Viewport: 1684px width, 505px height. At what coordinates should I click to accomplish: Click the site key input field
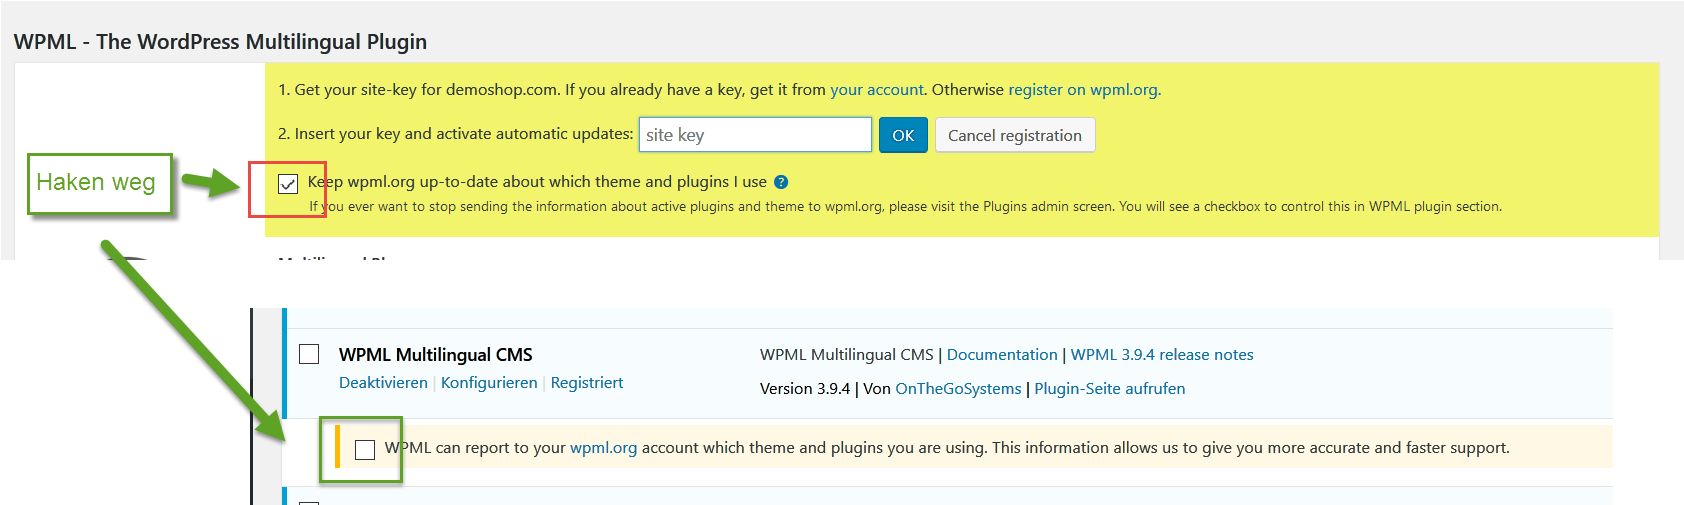coord(755,135)
